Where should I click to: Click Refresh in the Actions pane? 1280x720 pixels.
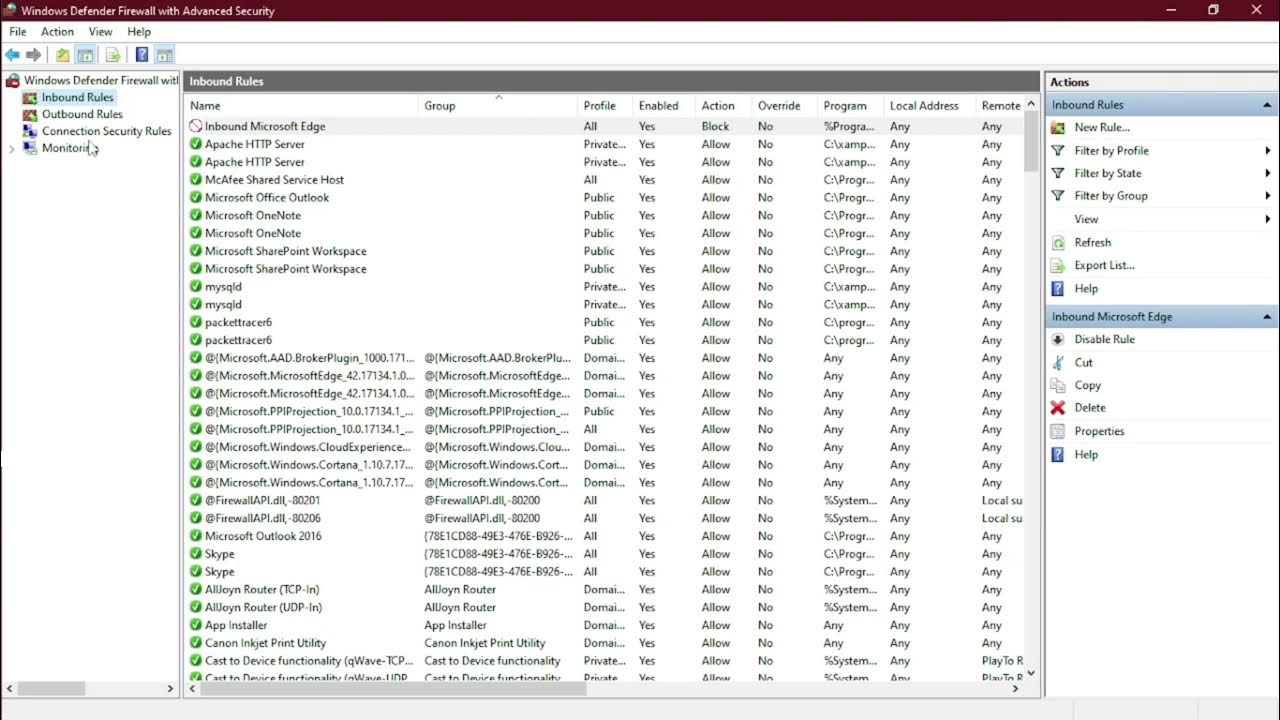(x=1092, y=242)
